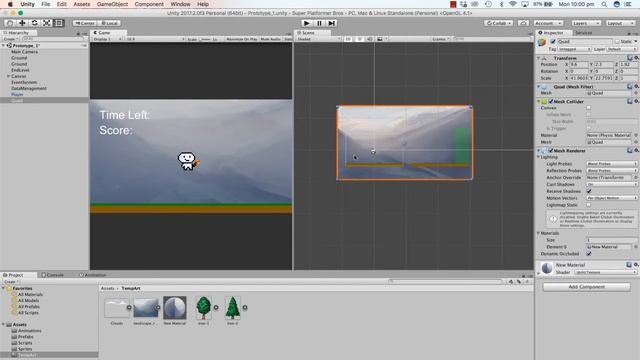Open the scene effects image icon
The width and height of the screenshot is (640, 360).
pyautogui.click(x=380, y=39)
